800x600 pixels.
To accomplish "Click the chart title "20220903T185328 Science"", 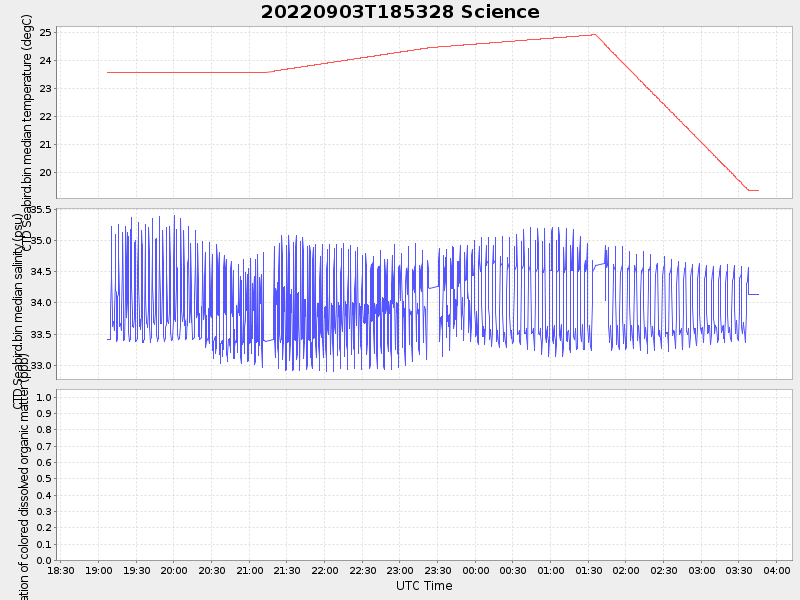I will [400, 12].
